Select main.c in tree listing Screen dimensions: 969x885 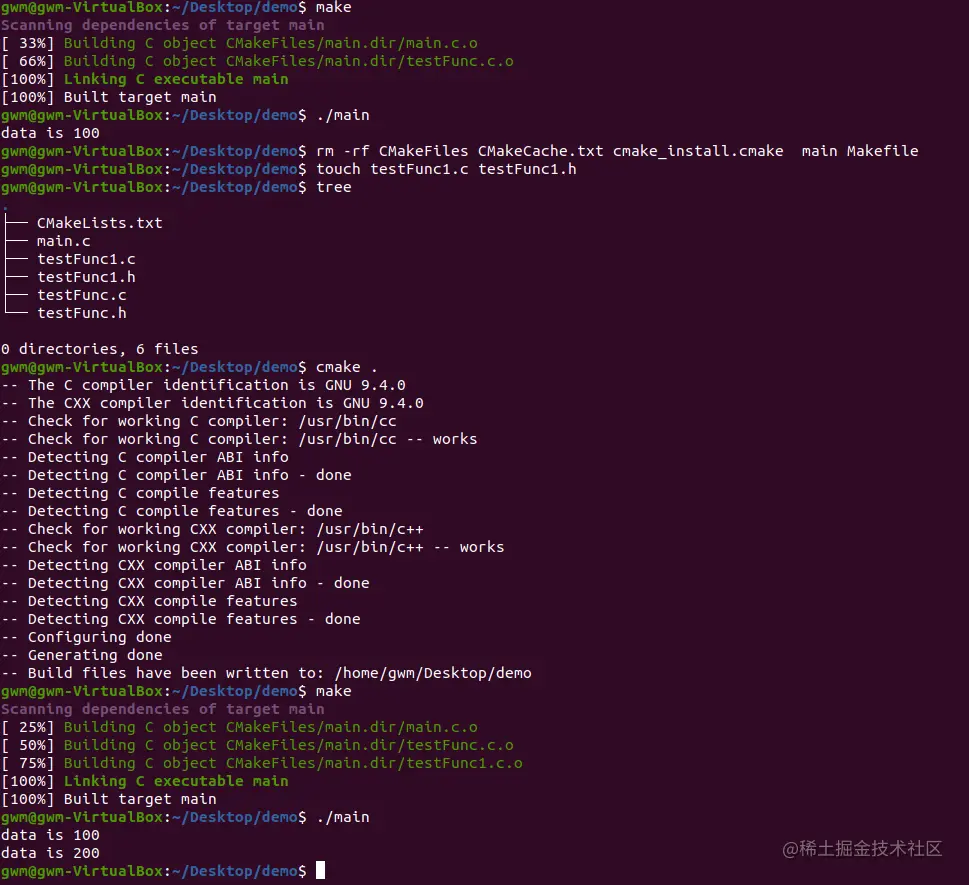tap(64, 241)
